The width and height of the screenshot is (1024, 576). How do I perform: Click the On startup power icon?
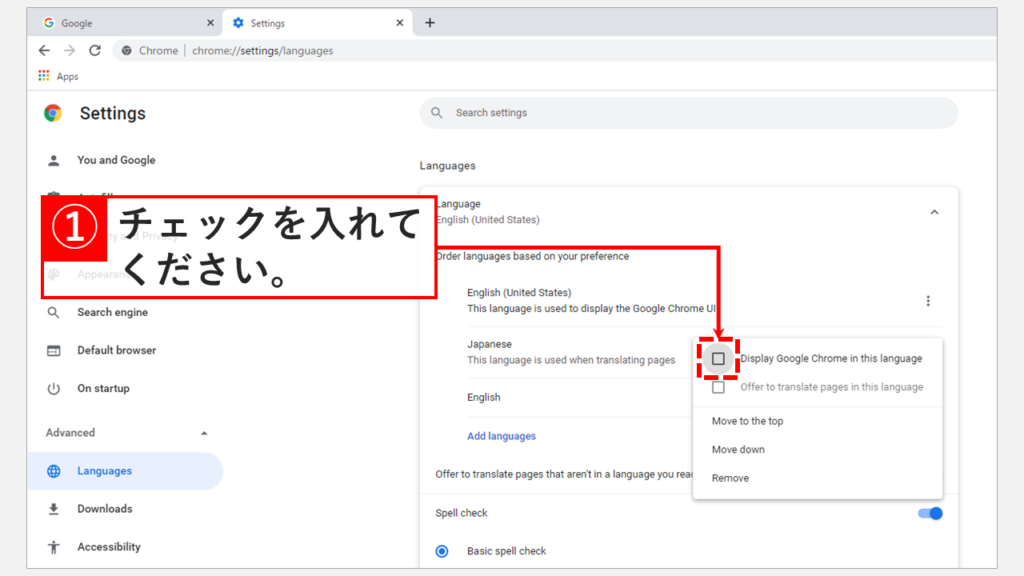tap(54, 388)
